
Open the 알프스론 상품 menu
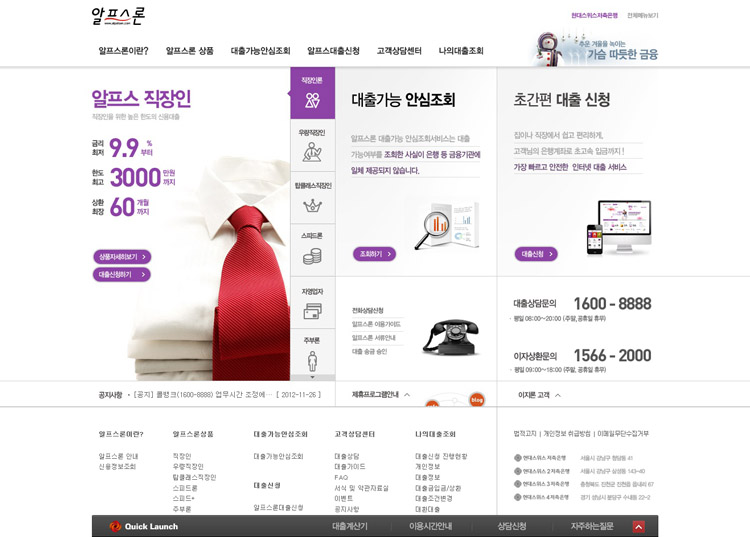(189, 51)
